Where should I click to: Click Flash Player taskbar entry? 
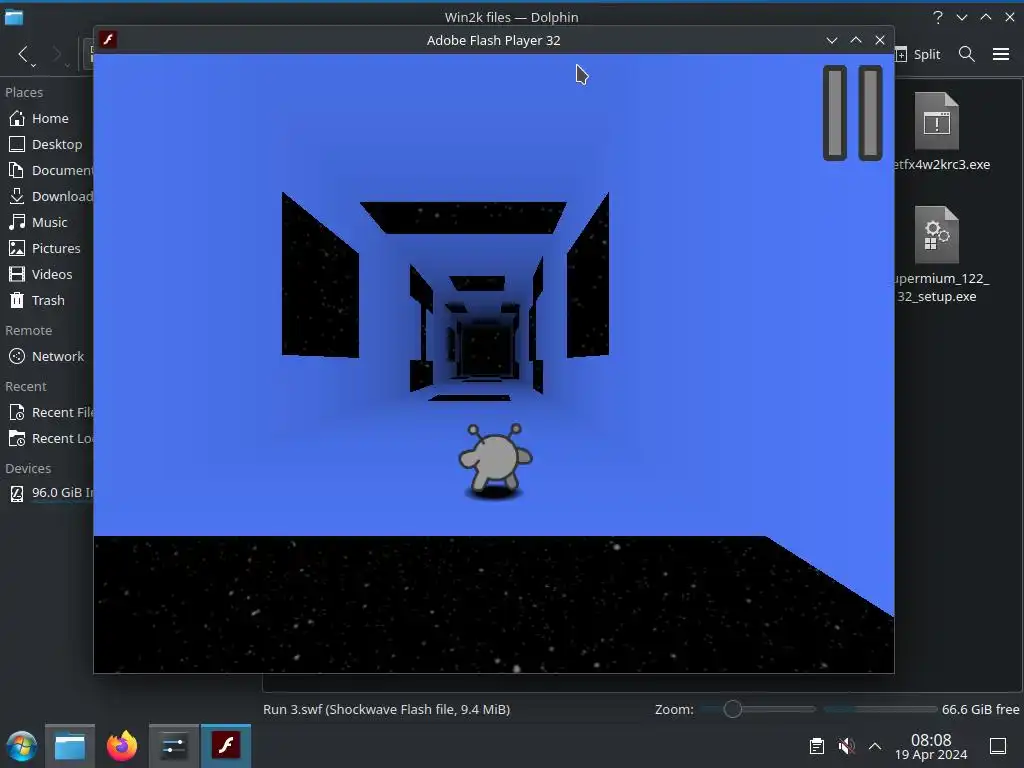point(226,746)
